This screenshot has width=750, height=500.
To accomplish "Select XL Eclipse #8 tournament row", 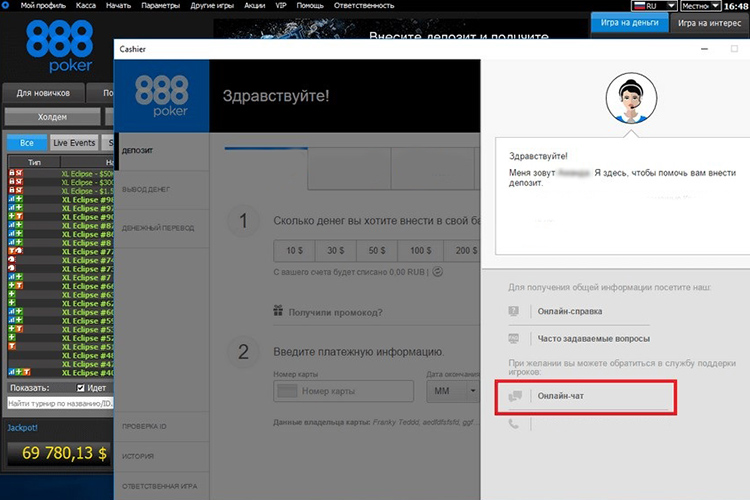I will (x=60, y=243).
